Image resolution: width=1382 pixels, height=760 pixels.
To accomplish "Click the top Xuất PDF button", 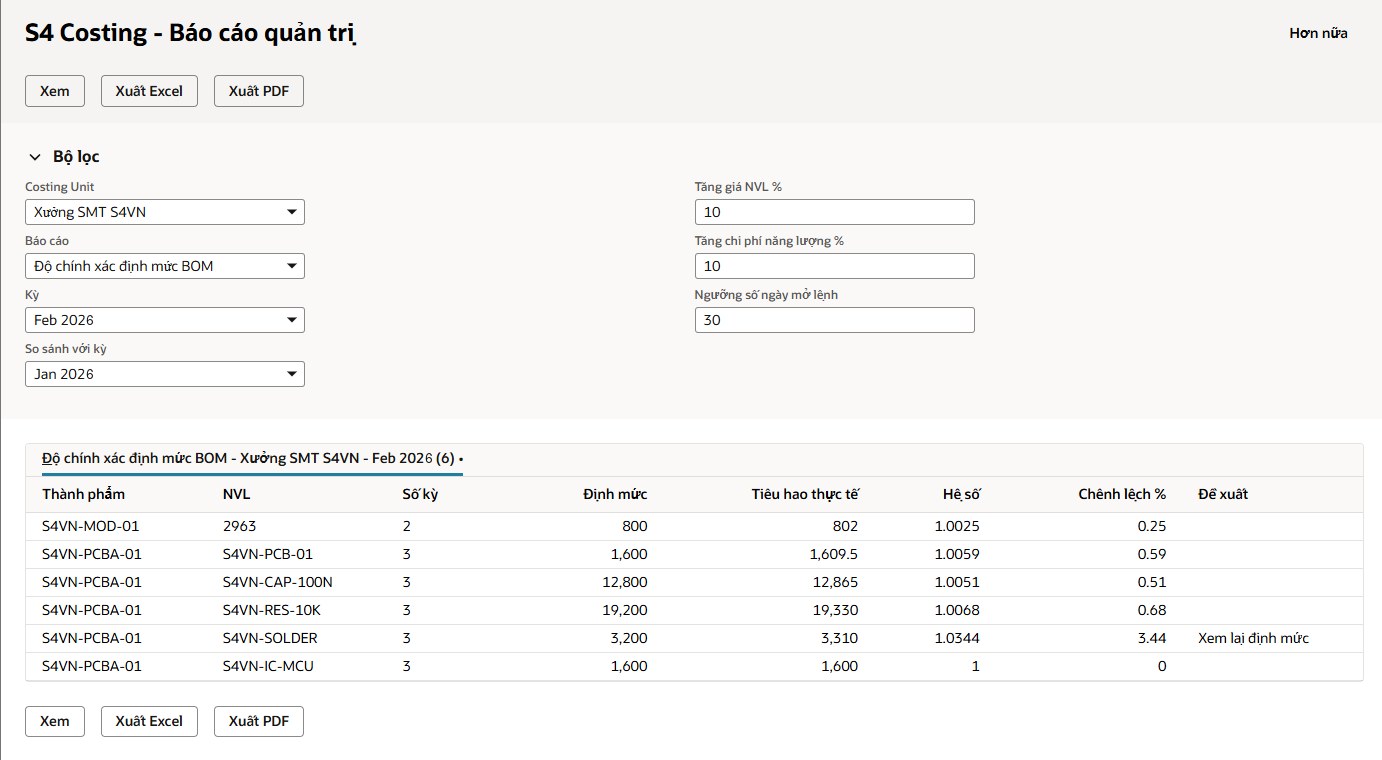I will (x=259, y=91).
